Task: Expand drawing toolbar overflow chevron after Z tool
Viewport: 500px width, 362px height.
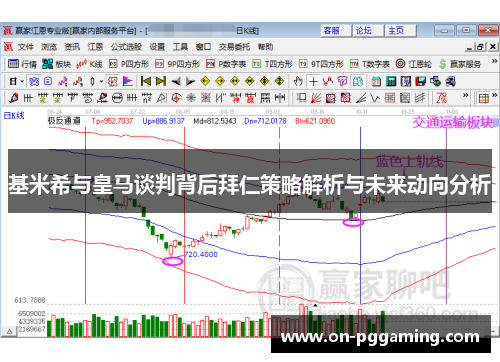Action: click(x=466, y=95)
